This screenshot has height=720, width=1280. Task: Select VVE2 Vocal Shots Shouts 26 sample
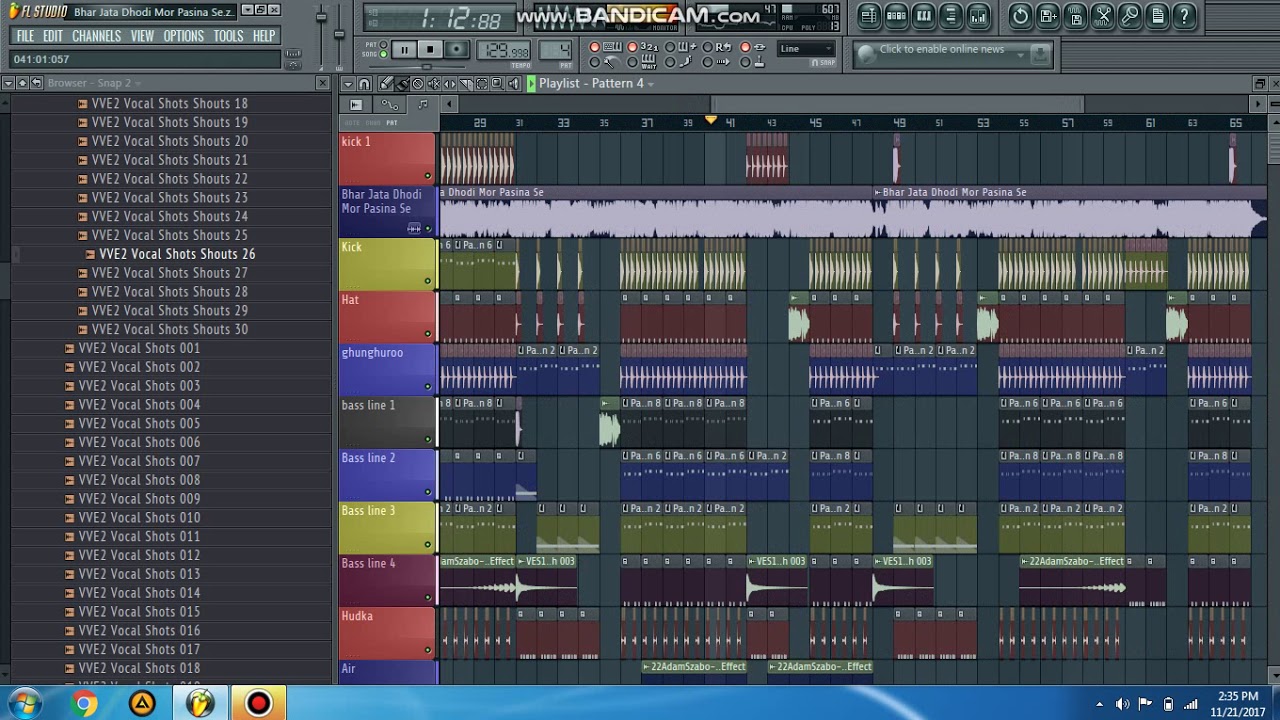[x=177, y=254]
